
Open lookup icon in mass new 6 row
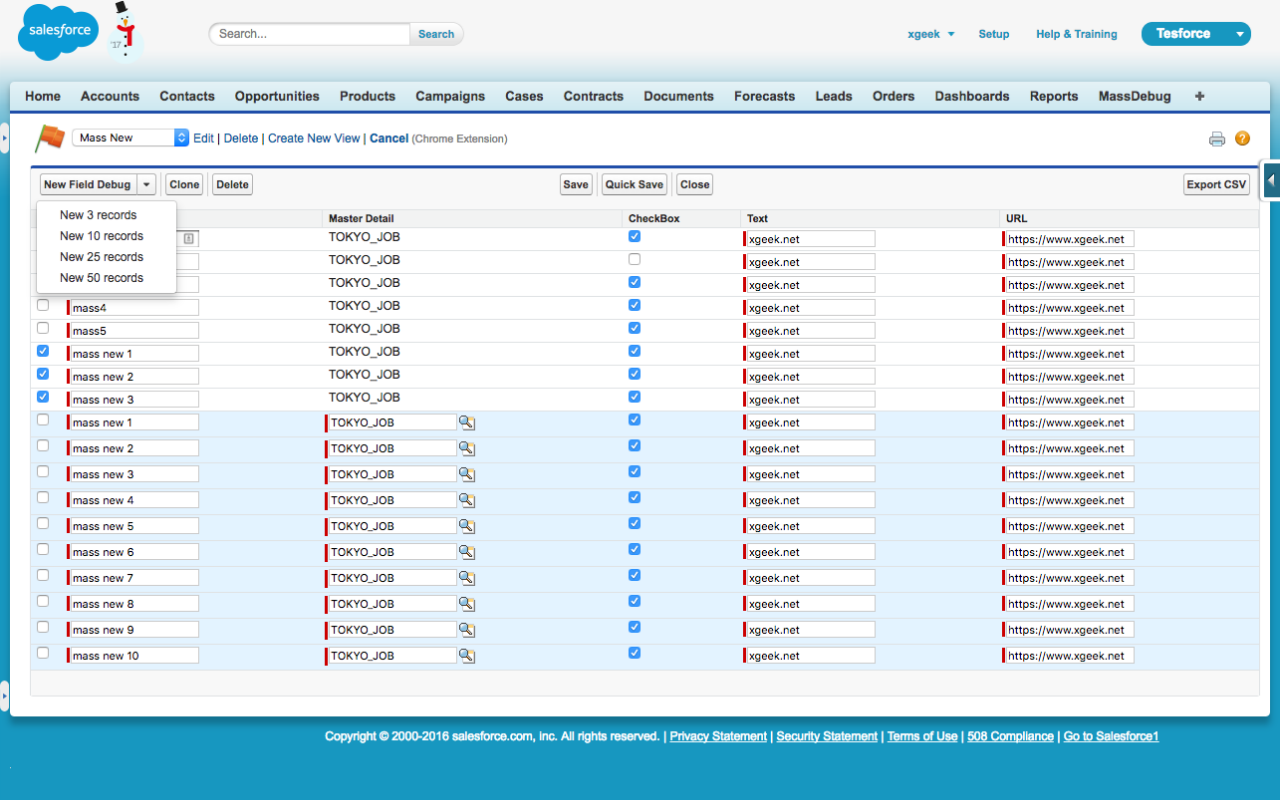click(x=466, y=552)
